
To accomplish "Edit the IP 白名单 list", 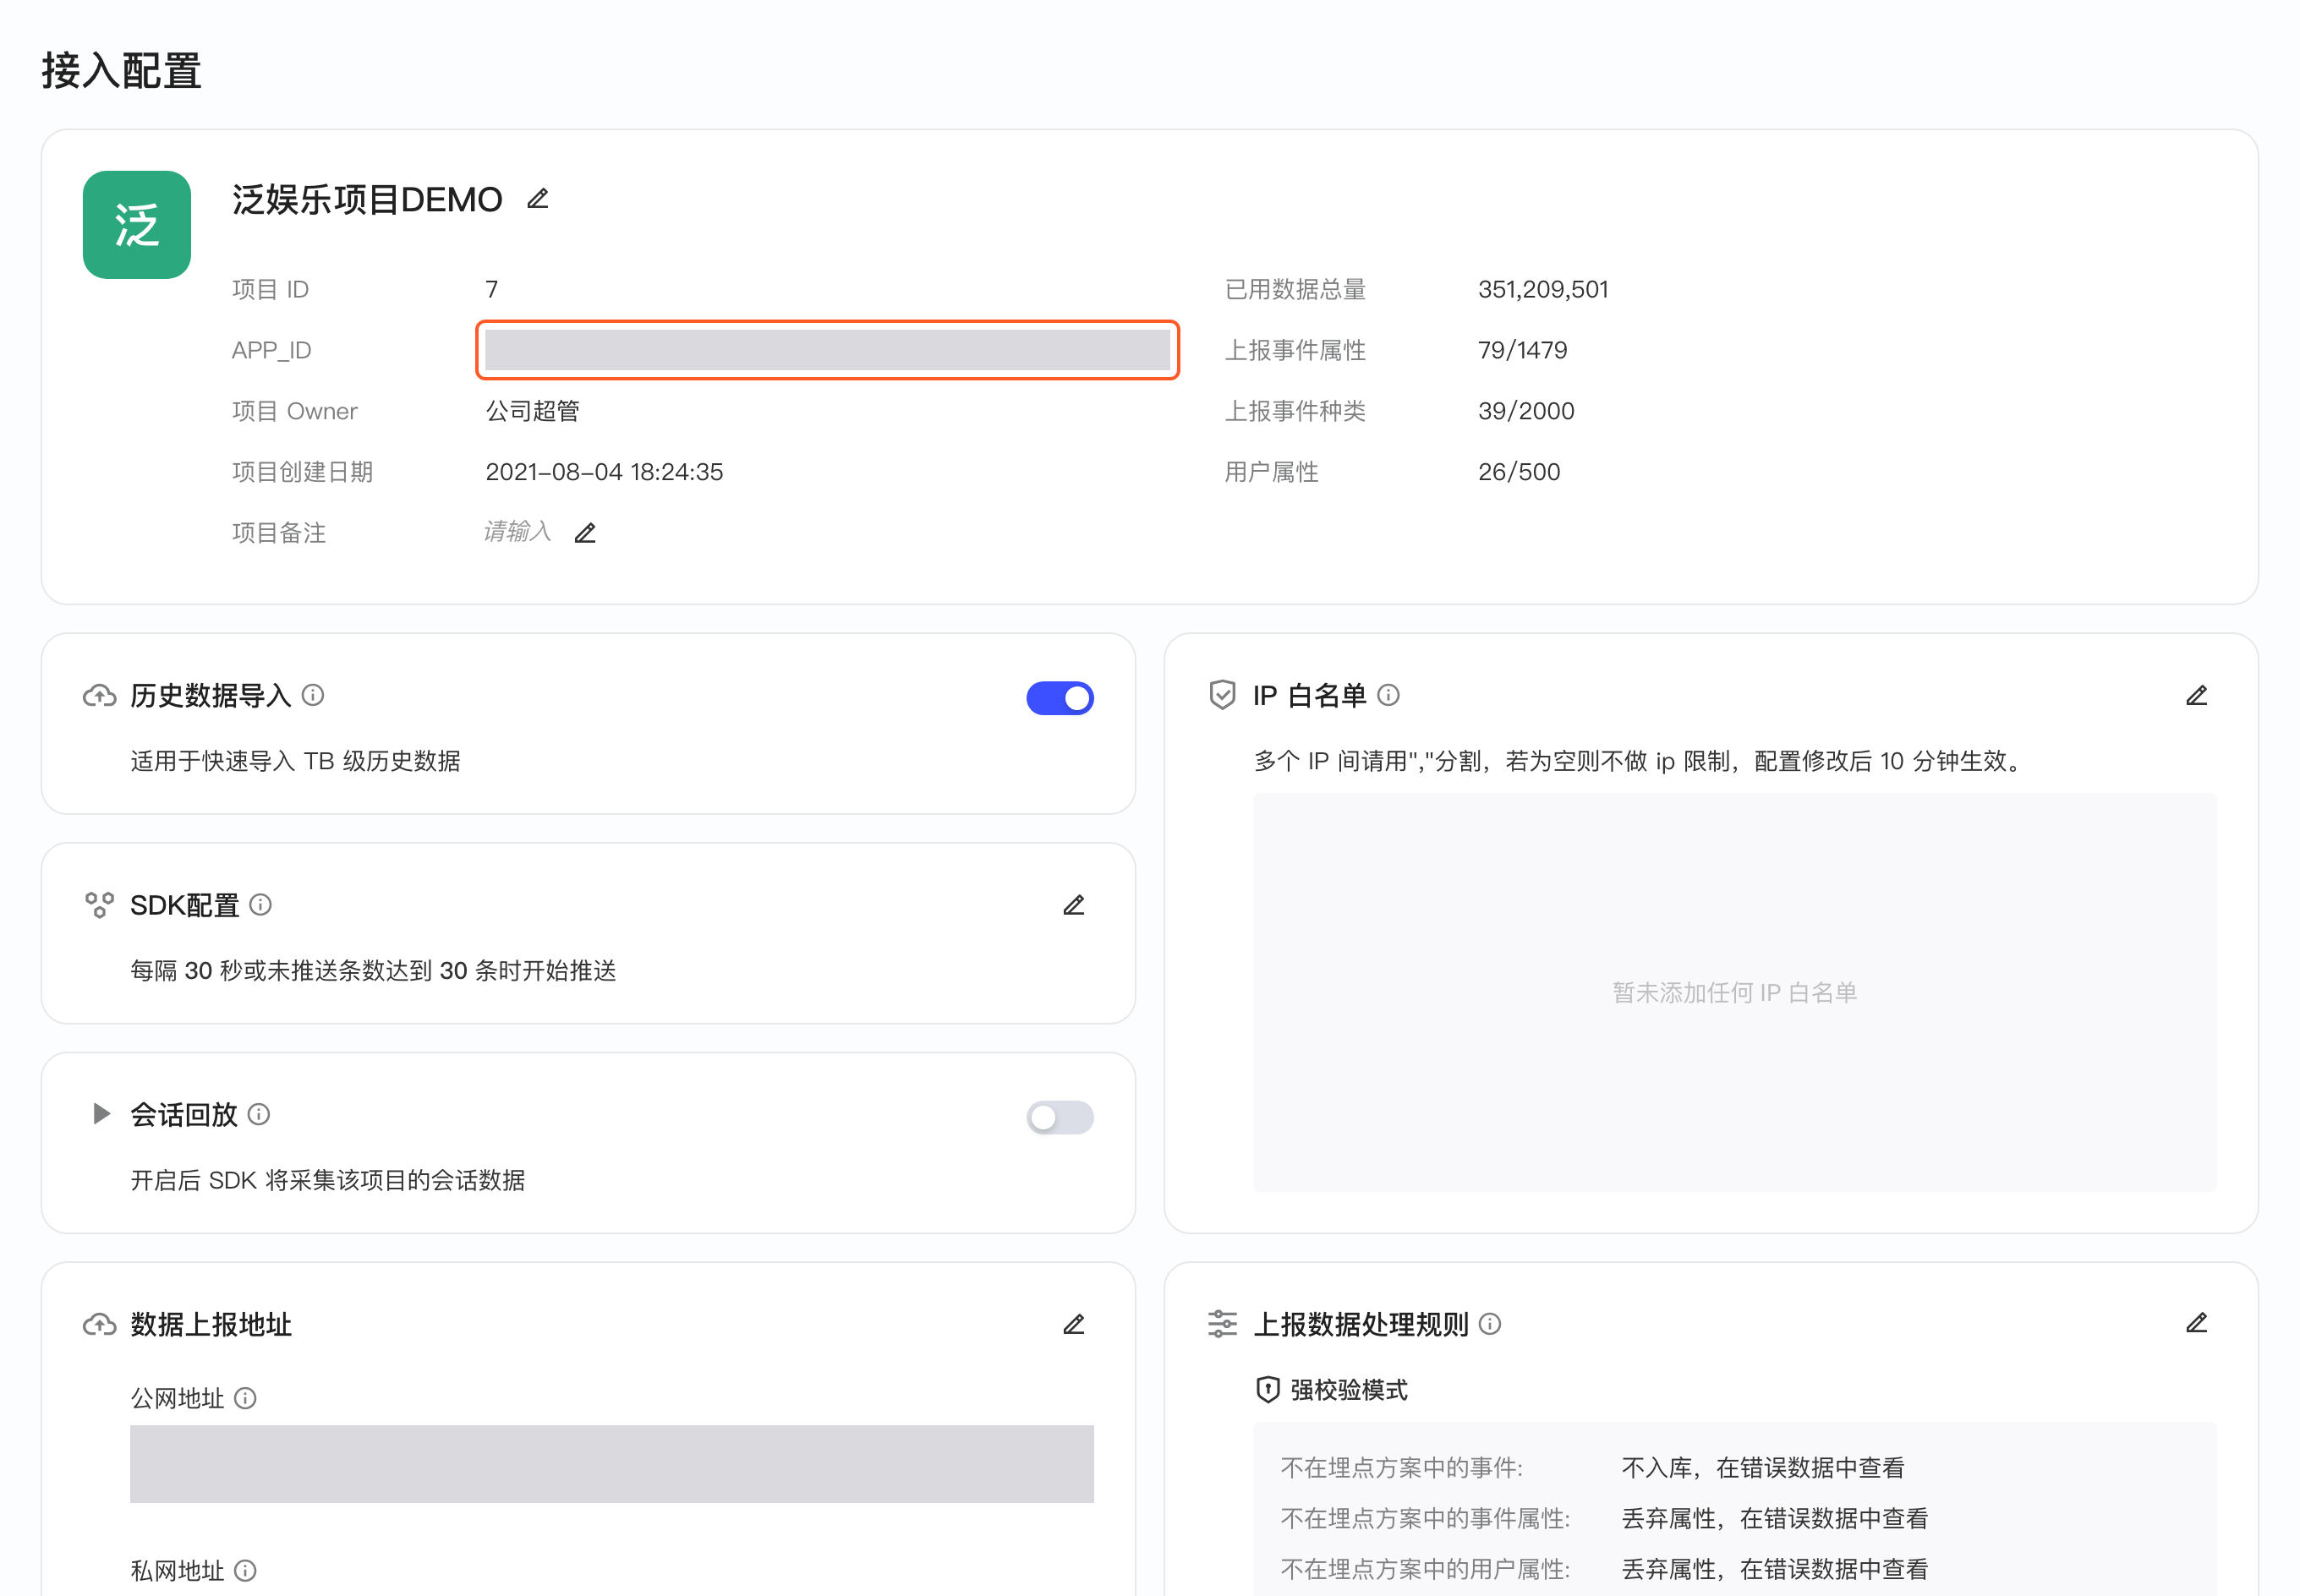I will [2196, 695].
